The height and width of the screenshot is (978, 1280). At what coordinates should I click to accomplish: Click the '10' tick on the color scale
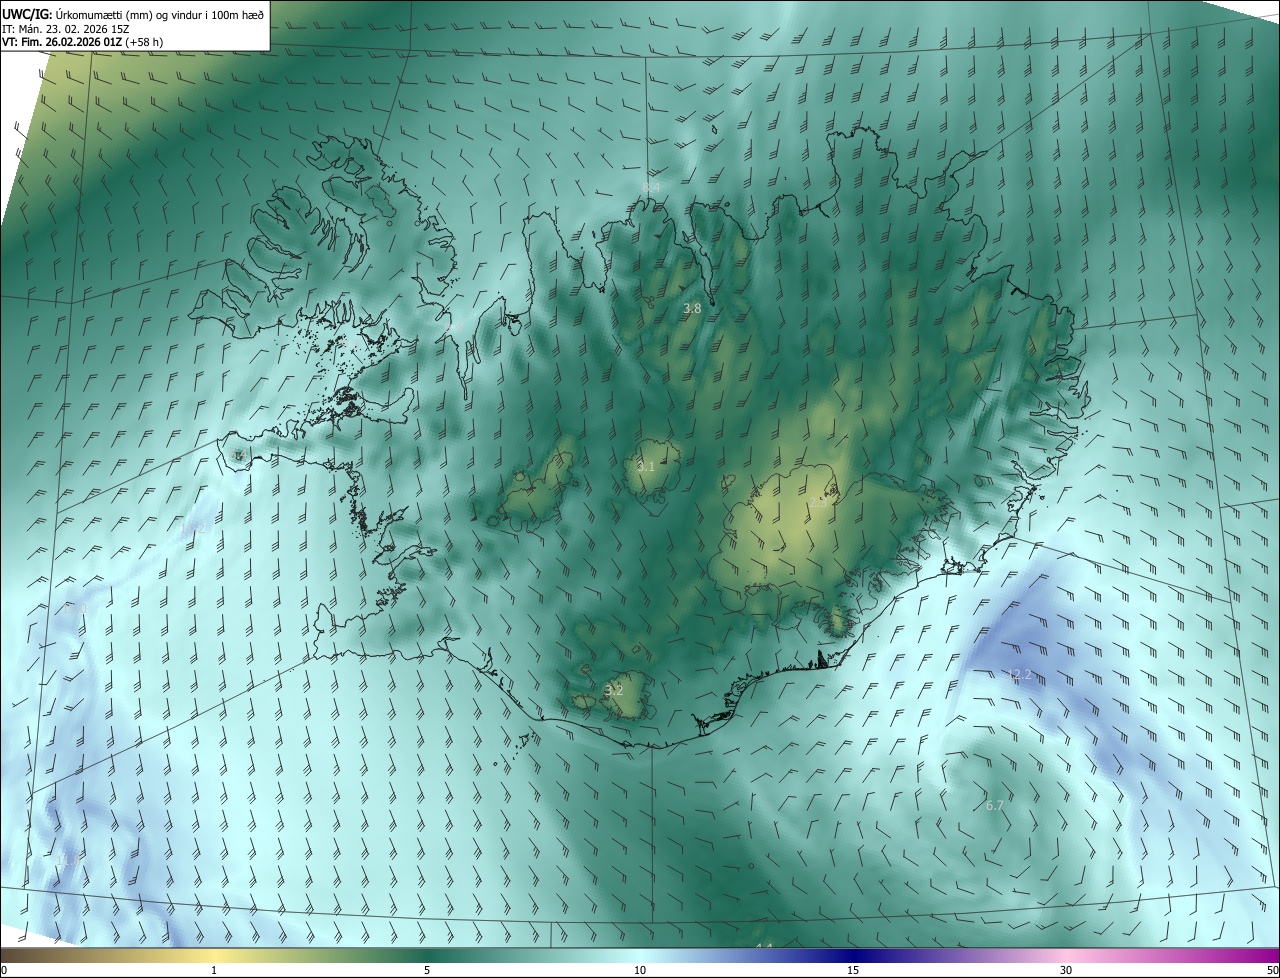(640, 970)
